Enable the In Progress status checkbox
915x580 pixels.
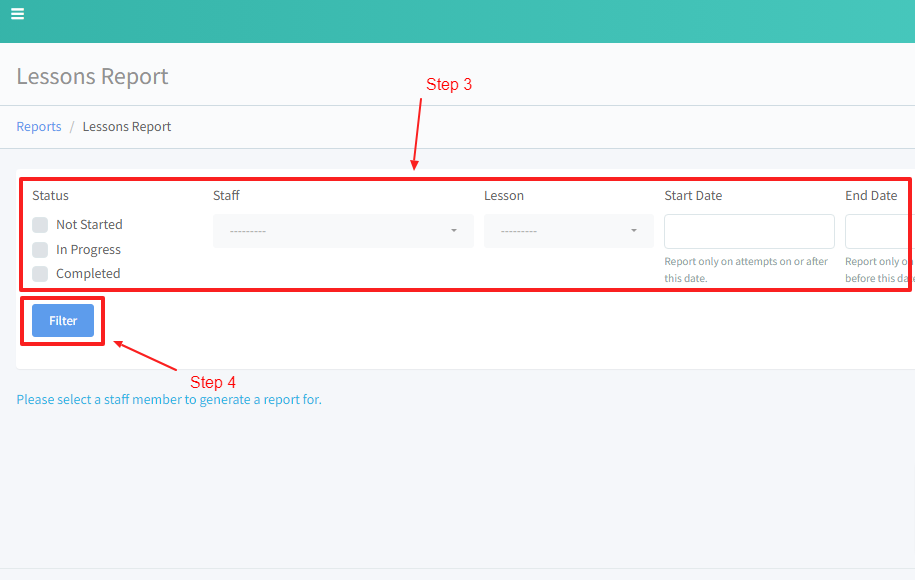(x=40, y=250)
